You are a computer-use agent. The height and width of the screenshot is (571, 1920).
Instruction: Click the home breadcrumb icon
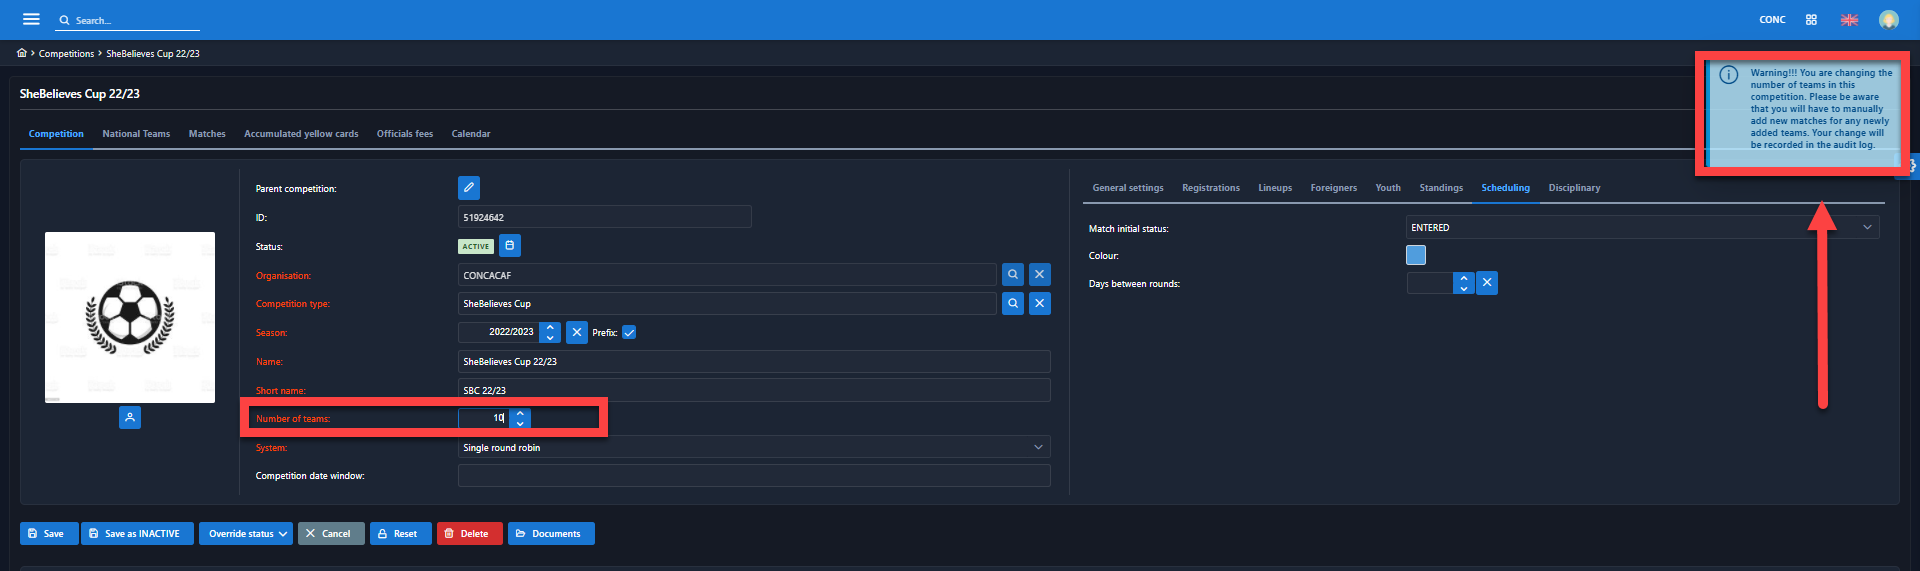click(x=22, y=53)
